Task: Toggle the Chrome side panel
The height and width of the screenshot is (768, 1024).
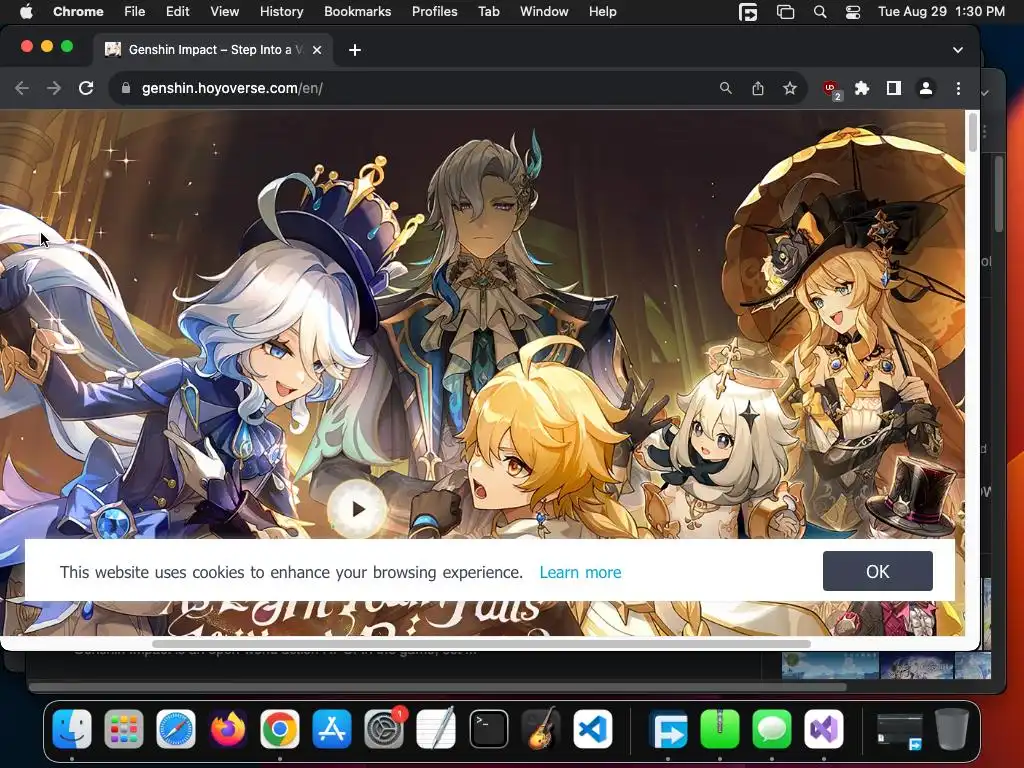Action: (893, 88)
